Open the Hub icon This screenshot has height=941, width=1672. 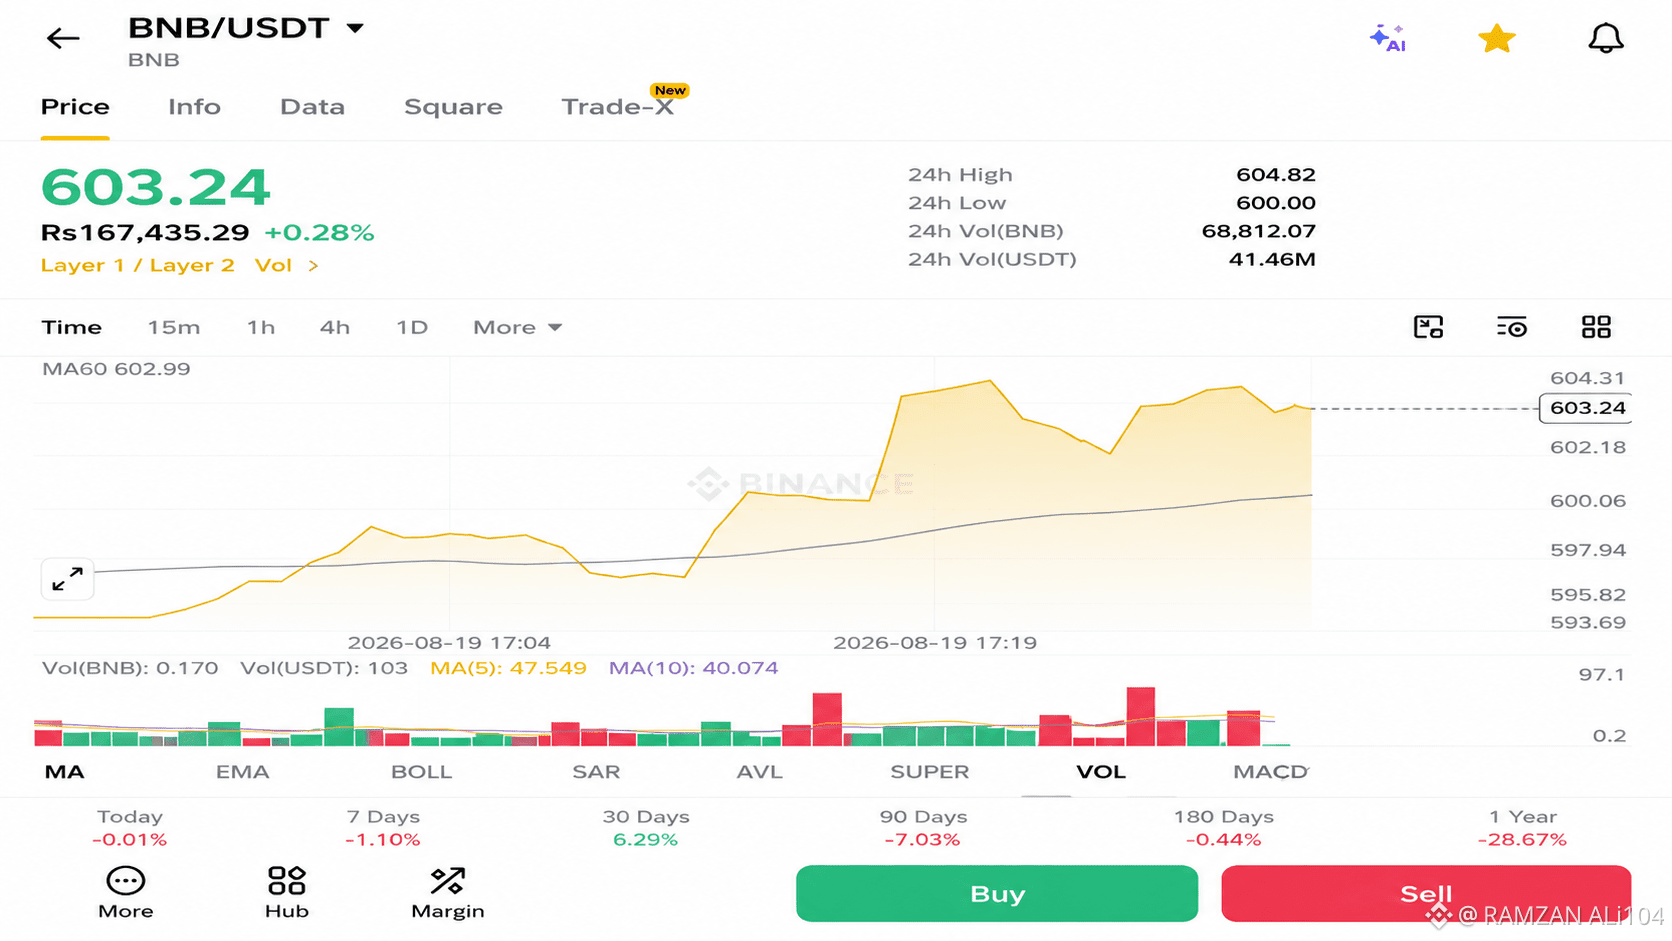287,893
